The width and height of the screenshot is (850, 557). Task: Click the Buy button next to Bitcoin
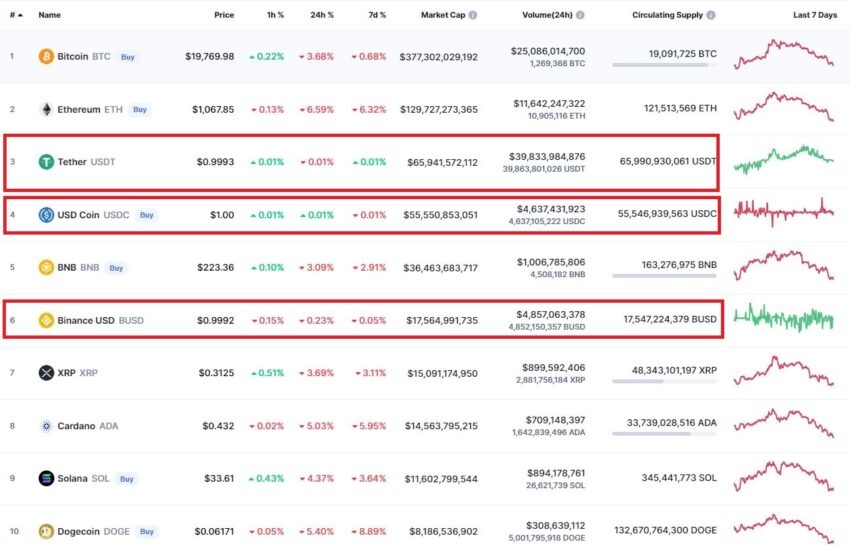[127, 57]
